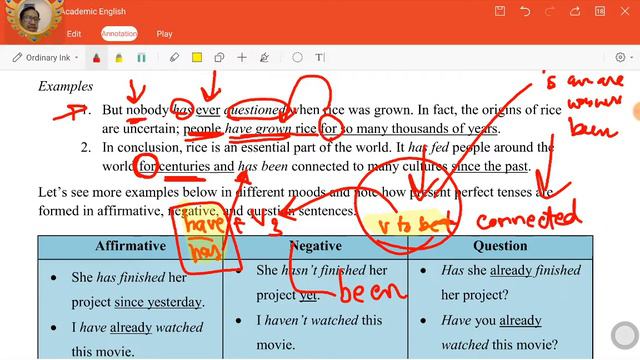Click the plus insert icon

(x=242, y=58)
